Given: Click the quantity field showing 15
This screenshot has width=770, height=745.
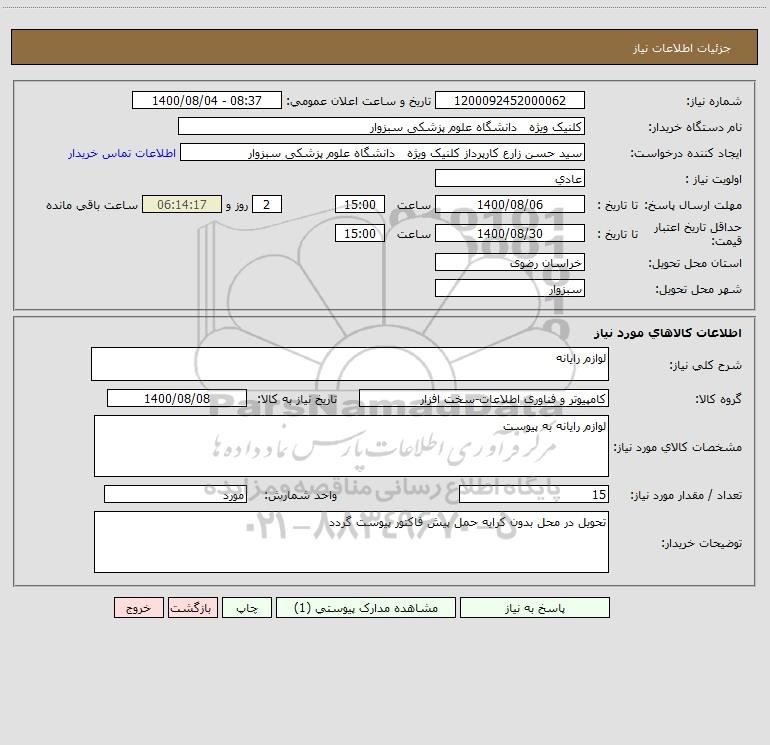Looking at the screenshot, I should 534,494.
